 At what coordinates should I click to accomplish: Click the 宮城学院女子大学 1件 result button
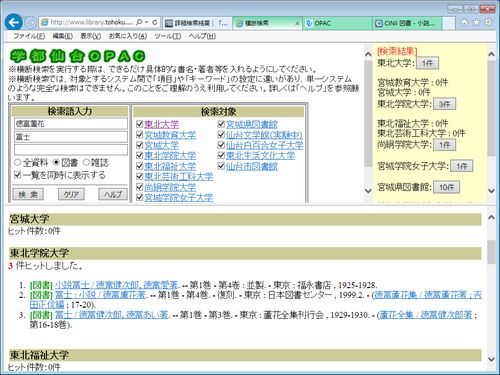pyautogui.click(x=462, y=166)
